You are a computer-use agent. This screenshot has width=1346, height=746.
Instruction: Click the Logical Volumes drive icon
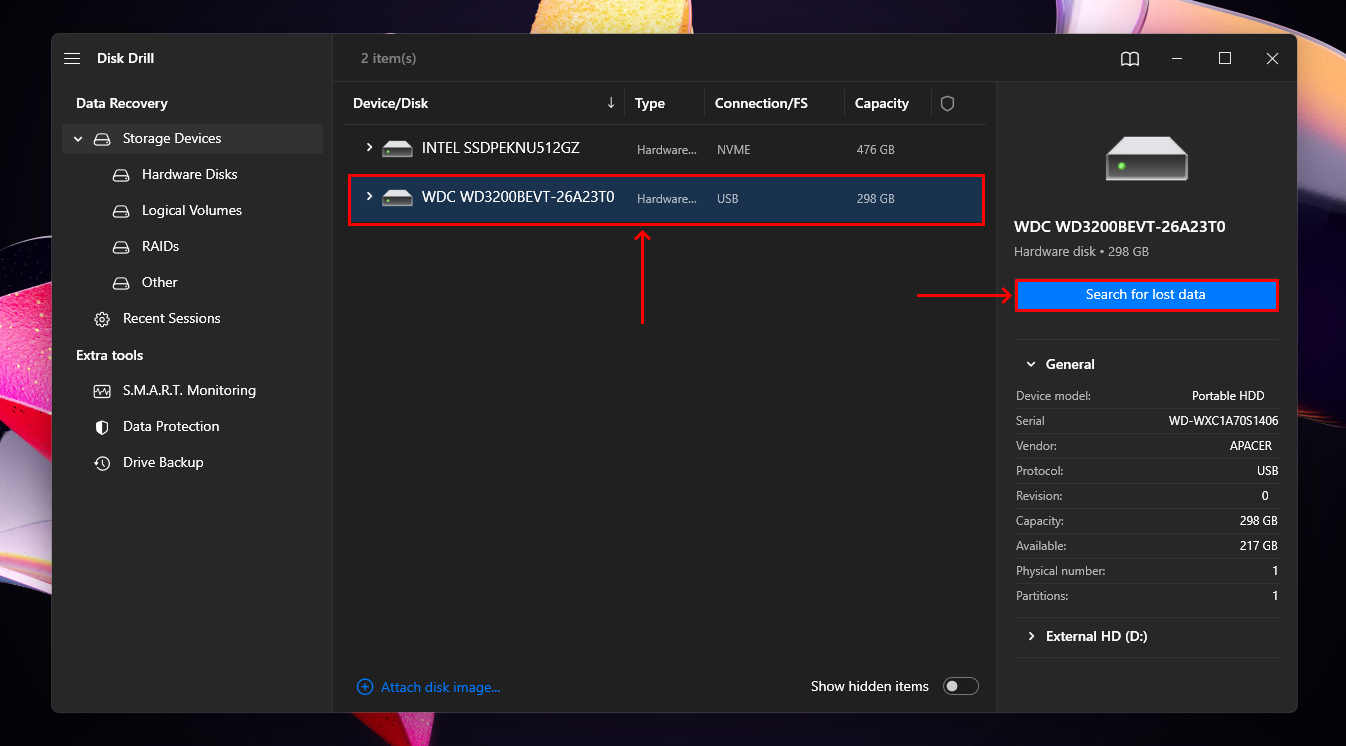click(121, 211)
